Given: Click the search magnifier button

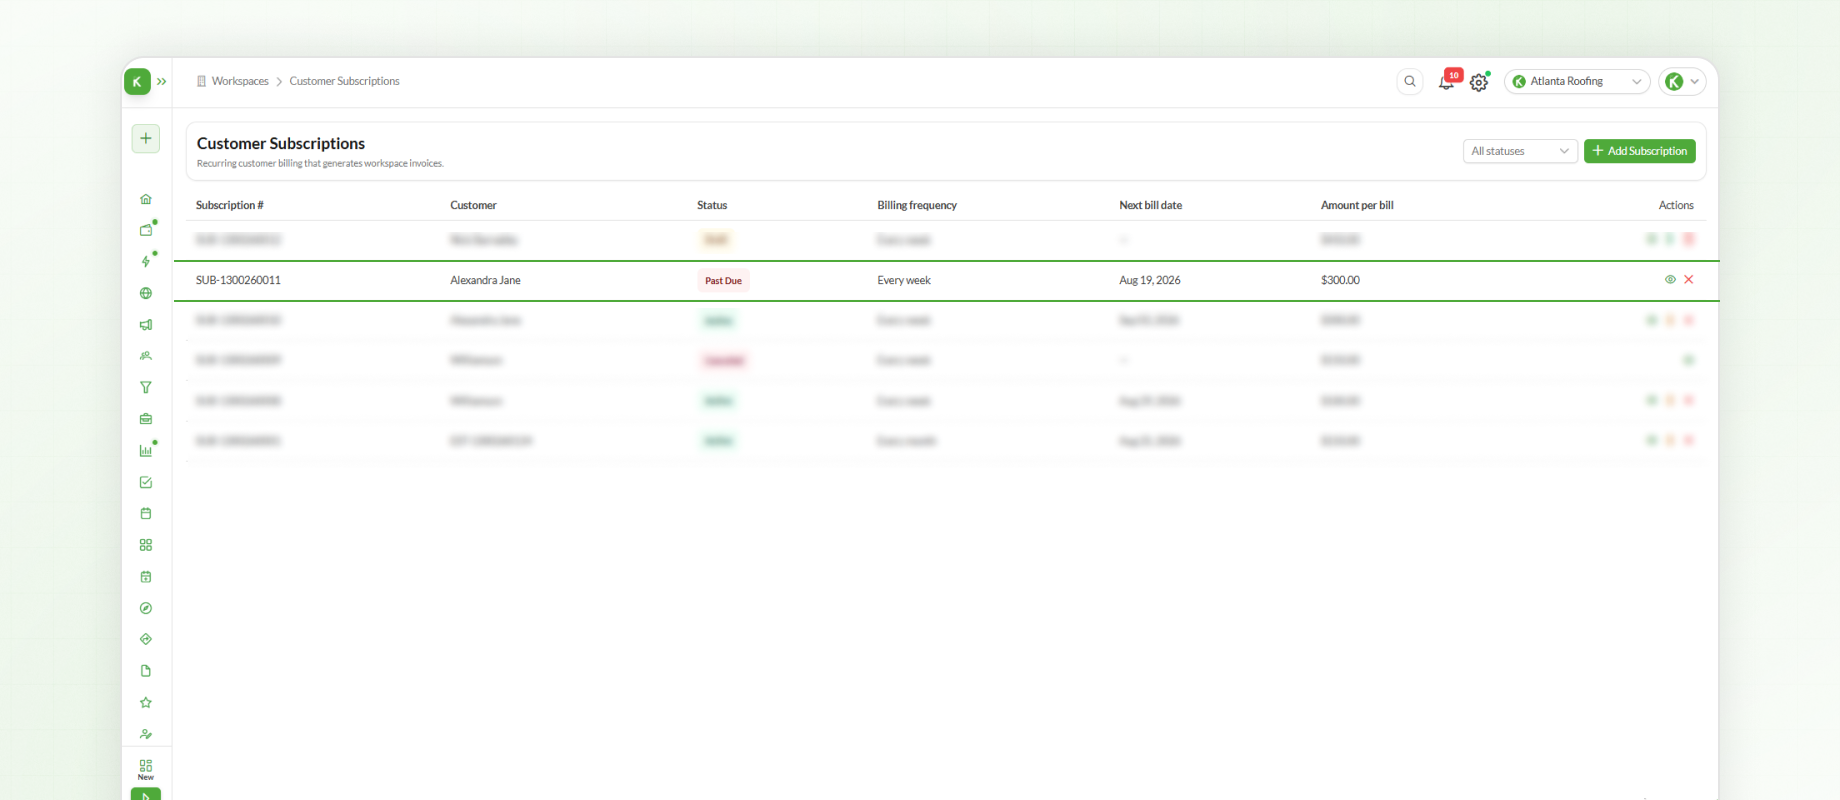Looking at the screenshot, I should (1410, 81).
